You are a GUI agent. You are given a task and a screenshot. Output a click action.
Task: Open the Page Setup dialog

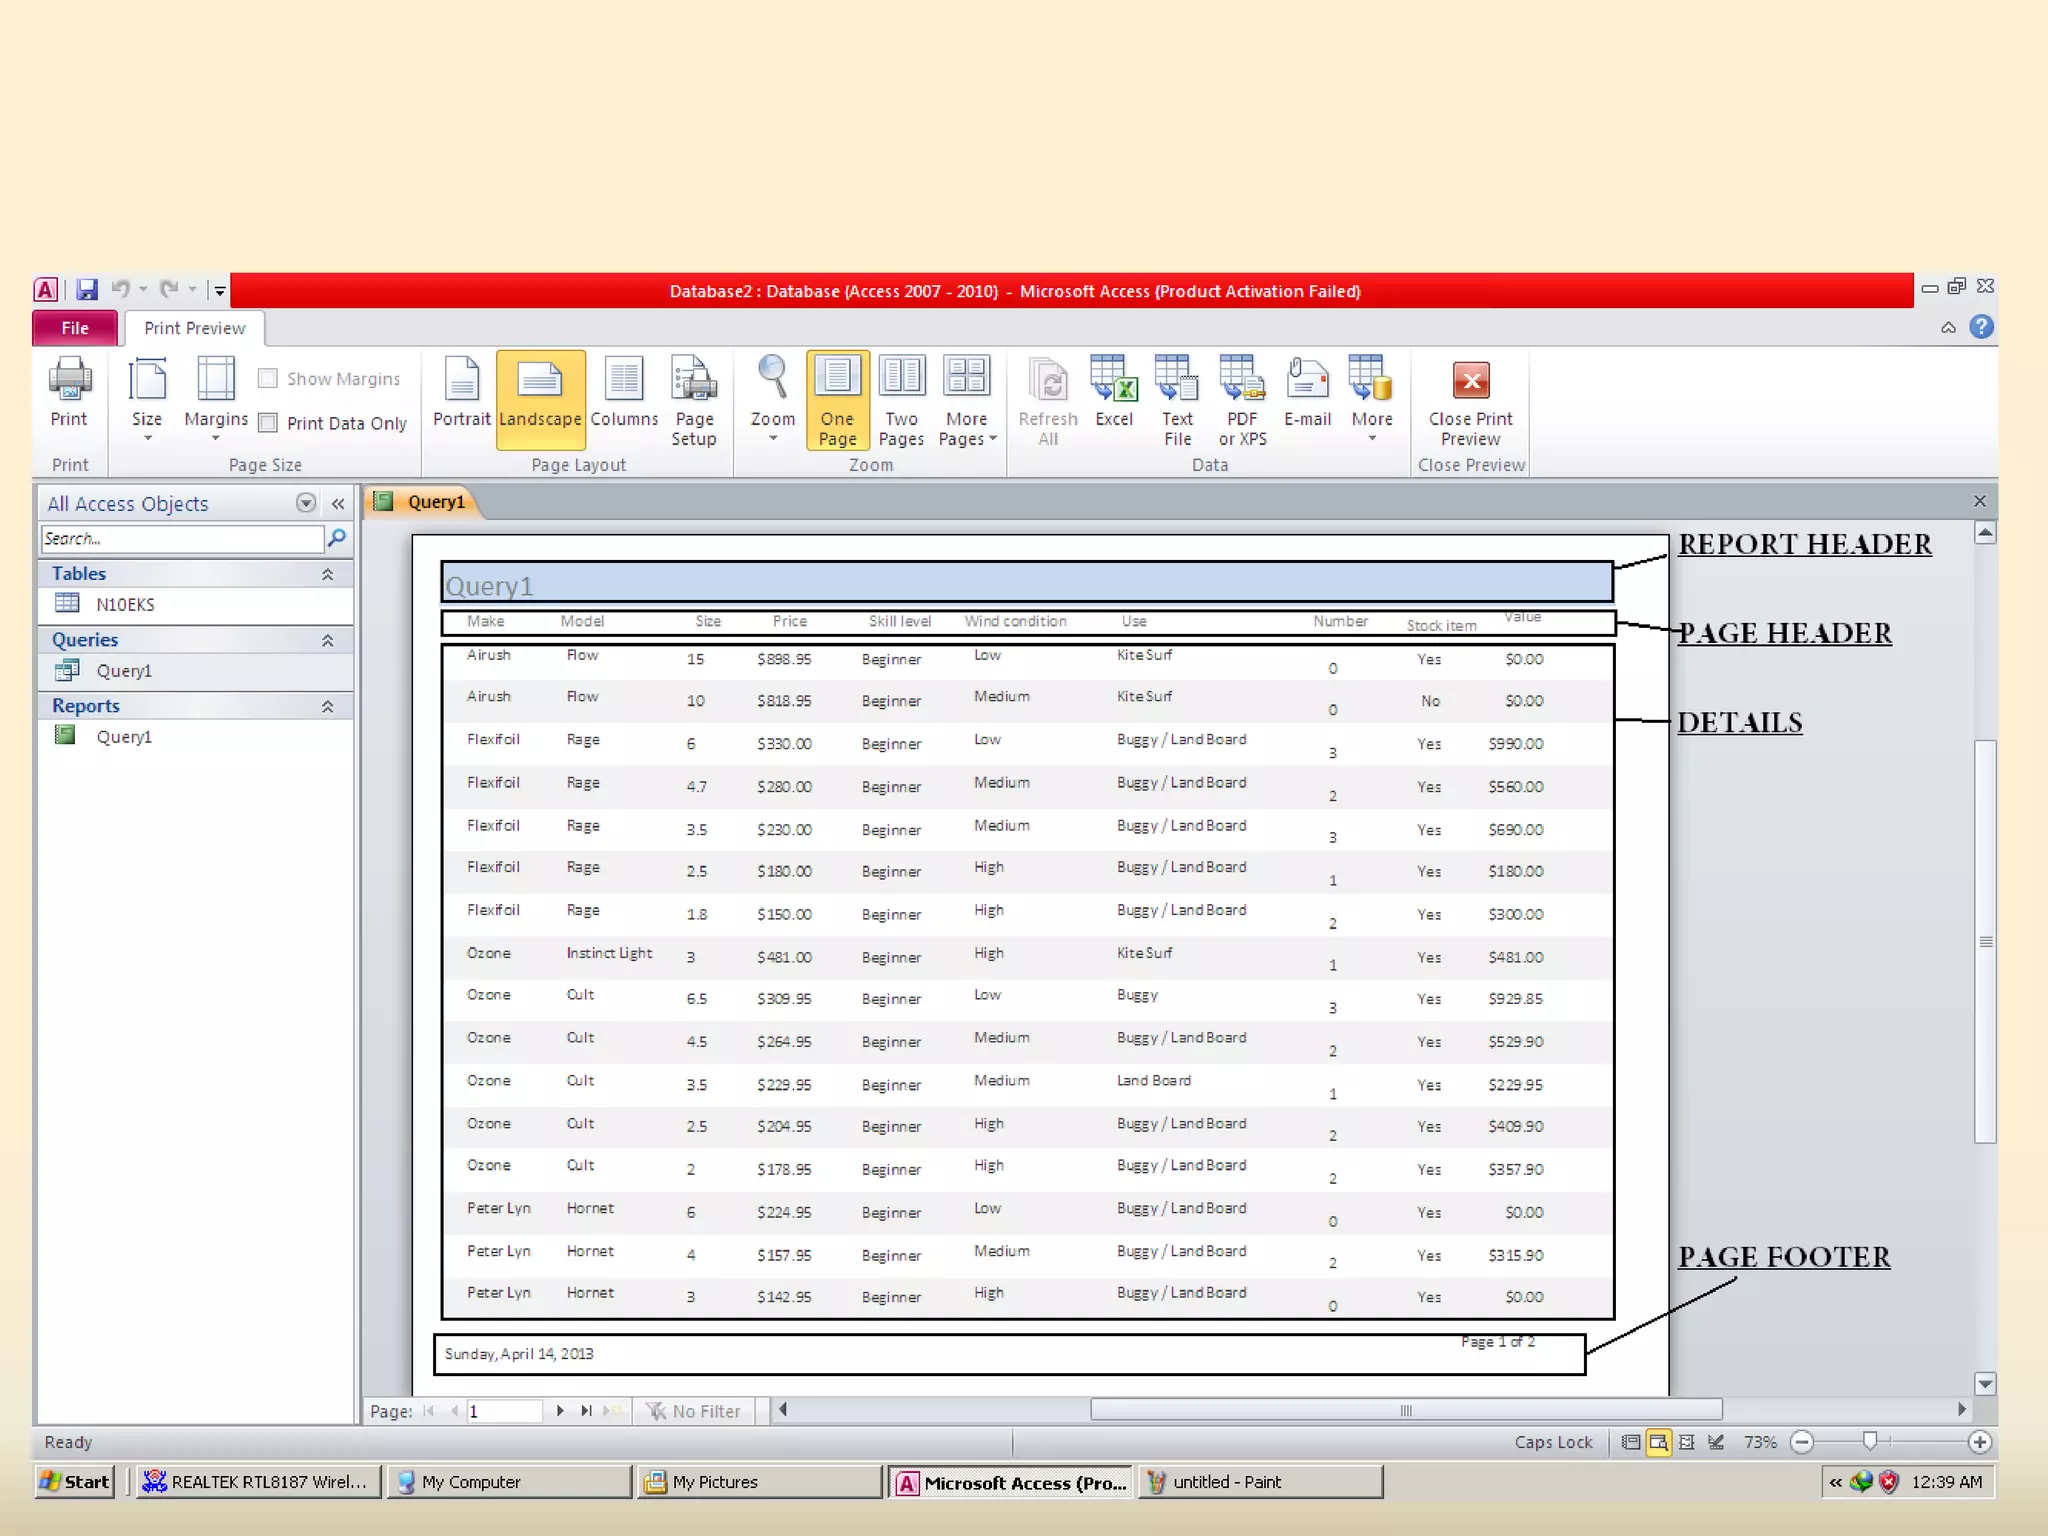point(693,400)
